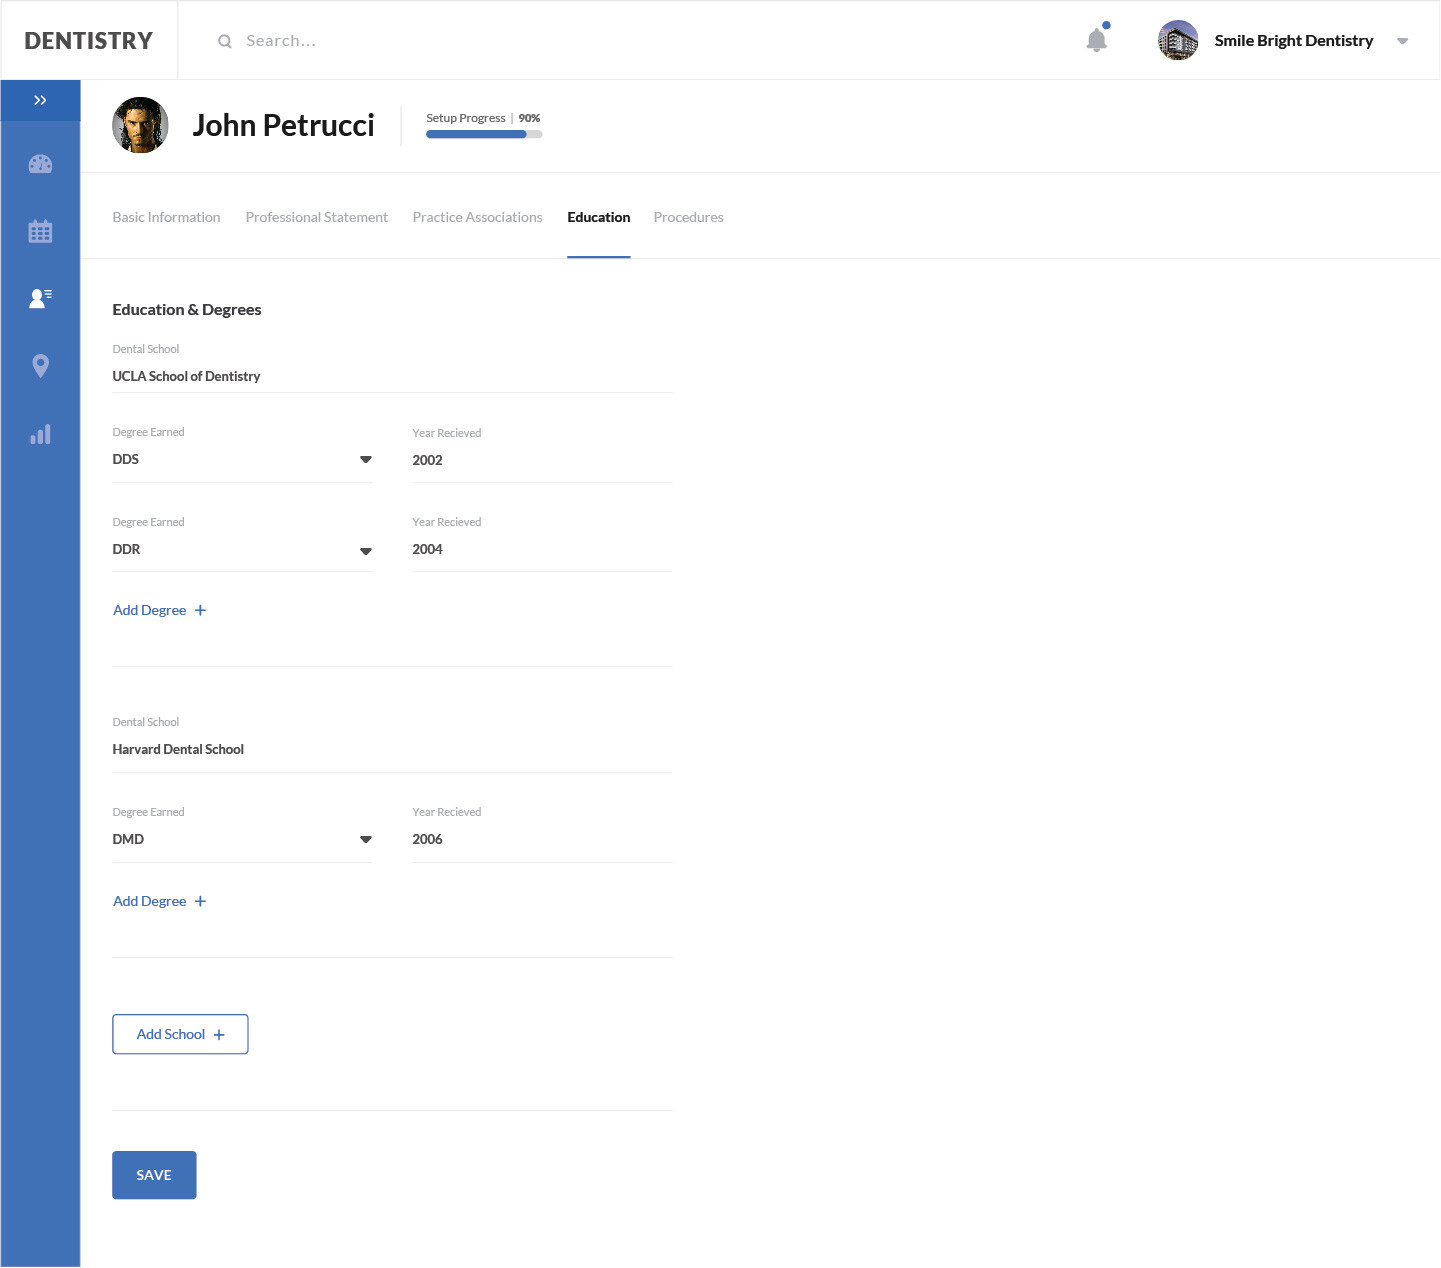Open the Practice Associations tab

pos(477,217)
